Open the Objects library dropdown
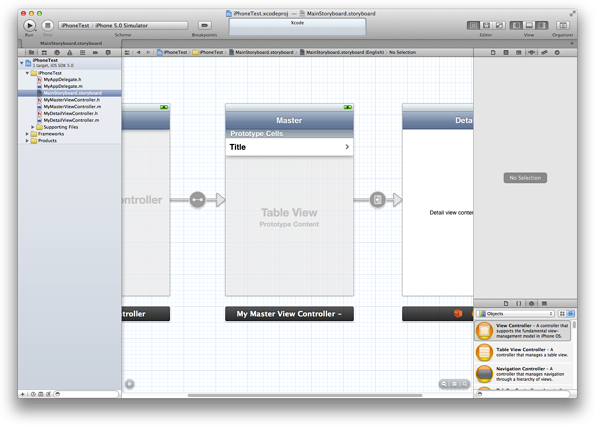595x425 pixels. click(515, 314)
